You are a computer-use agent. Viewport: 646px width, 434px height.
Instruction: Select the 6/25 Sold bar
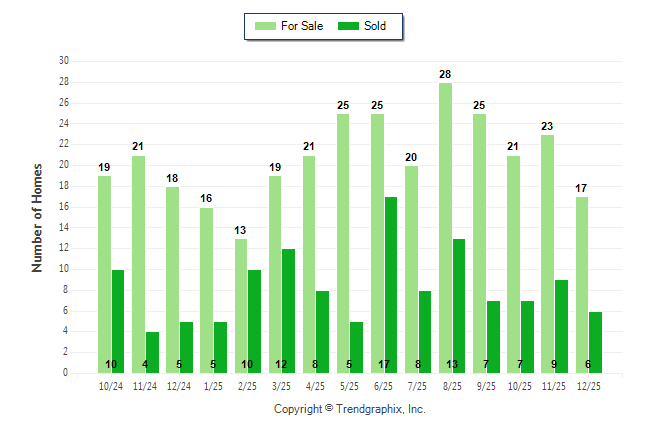(x=391, y=285)
